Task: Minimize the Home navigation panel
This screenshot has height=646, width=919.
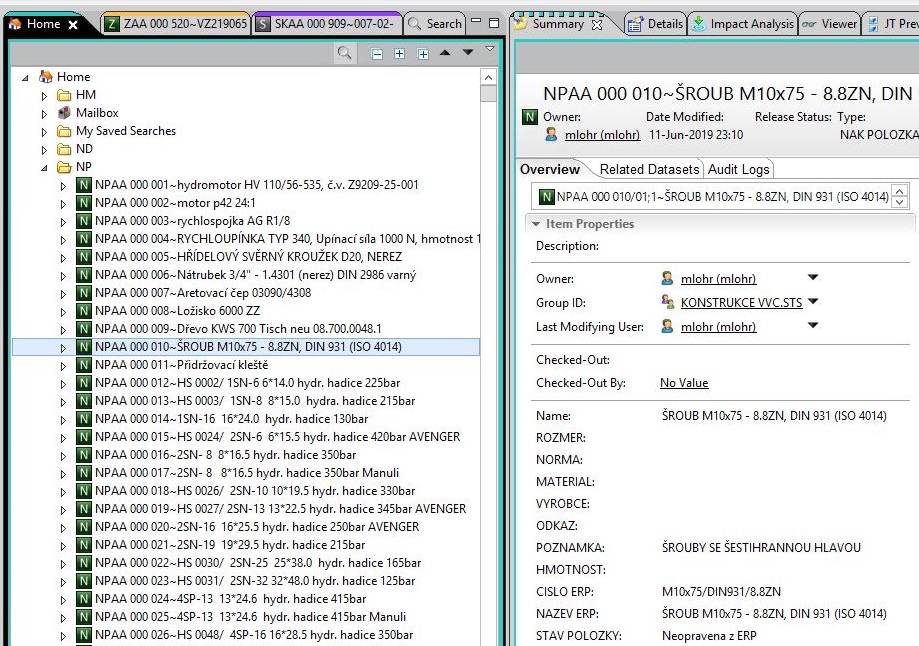Action: click(476, 22)
